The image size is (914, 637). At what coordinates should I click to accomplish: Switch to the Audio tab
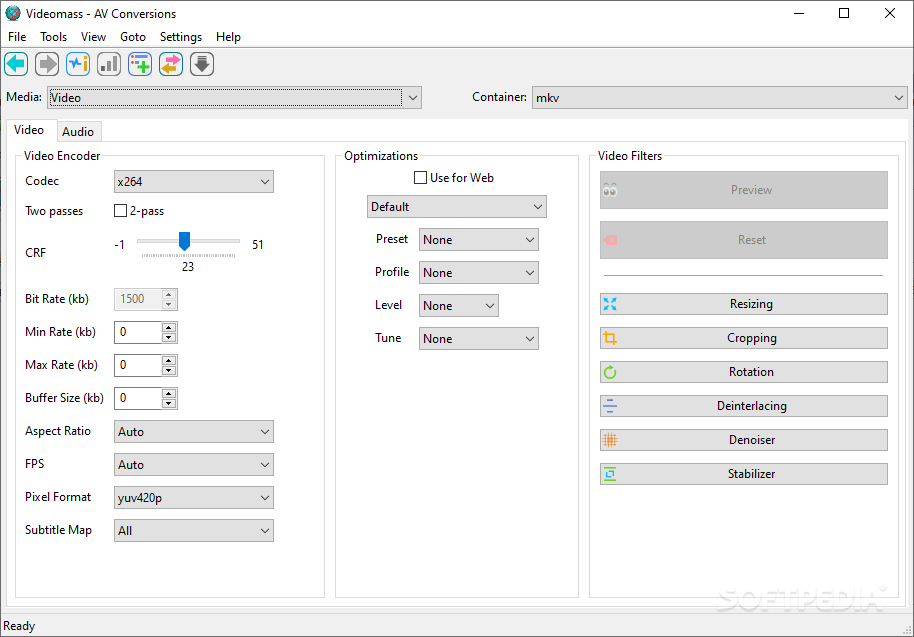[78, 132]
